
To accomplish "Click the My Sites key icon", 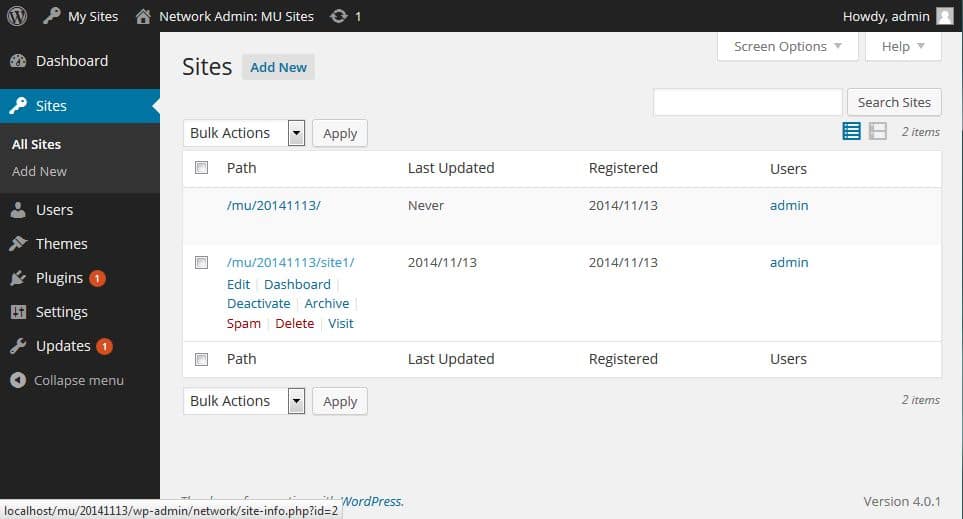I will pos(52,16).
